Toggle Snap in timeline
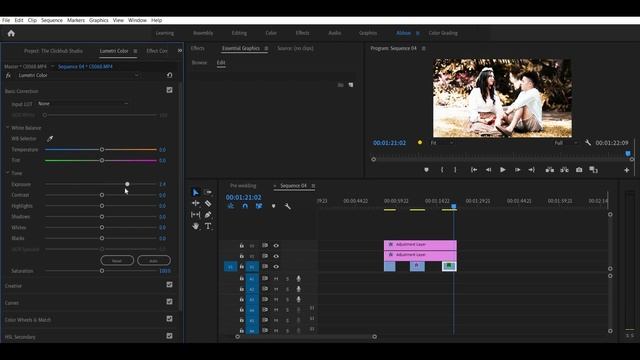The image size is (640, 360). [x=245, y=206]
